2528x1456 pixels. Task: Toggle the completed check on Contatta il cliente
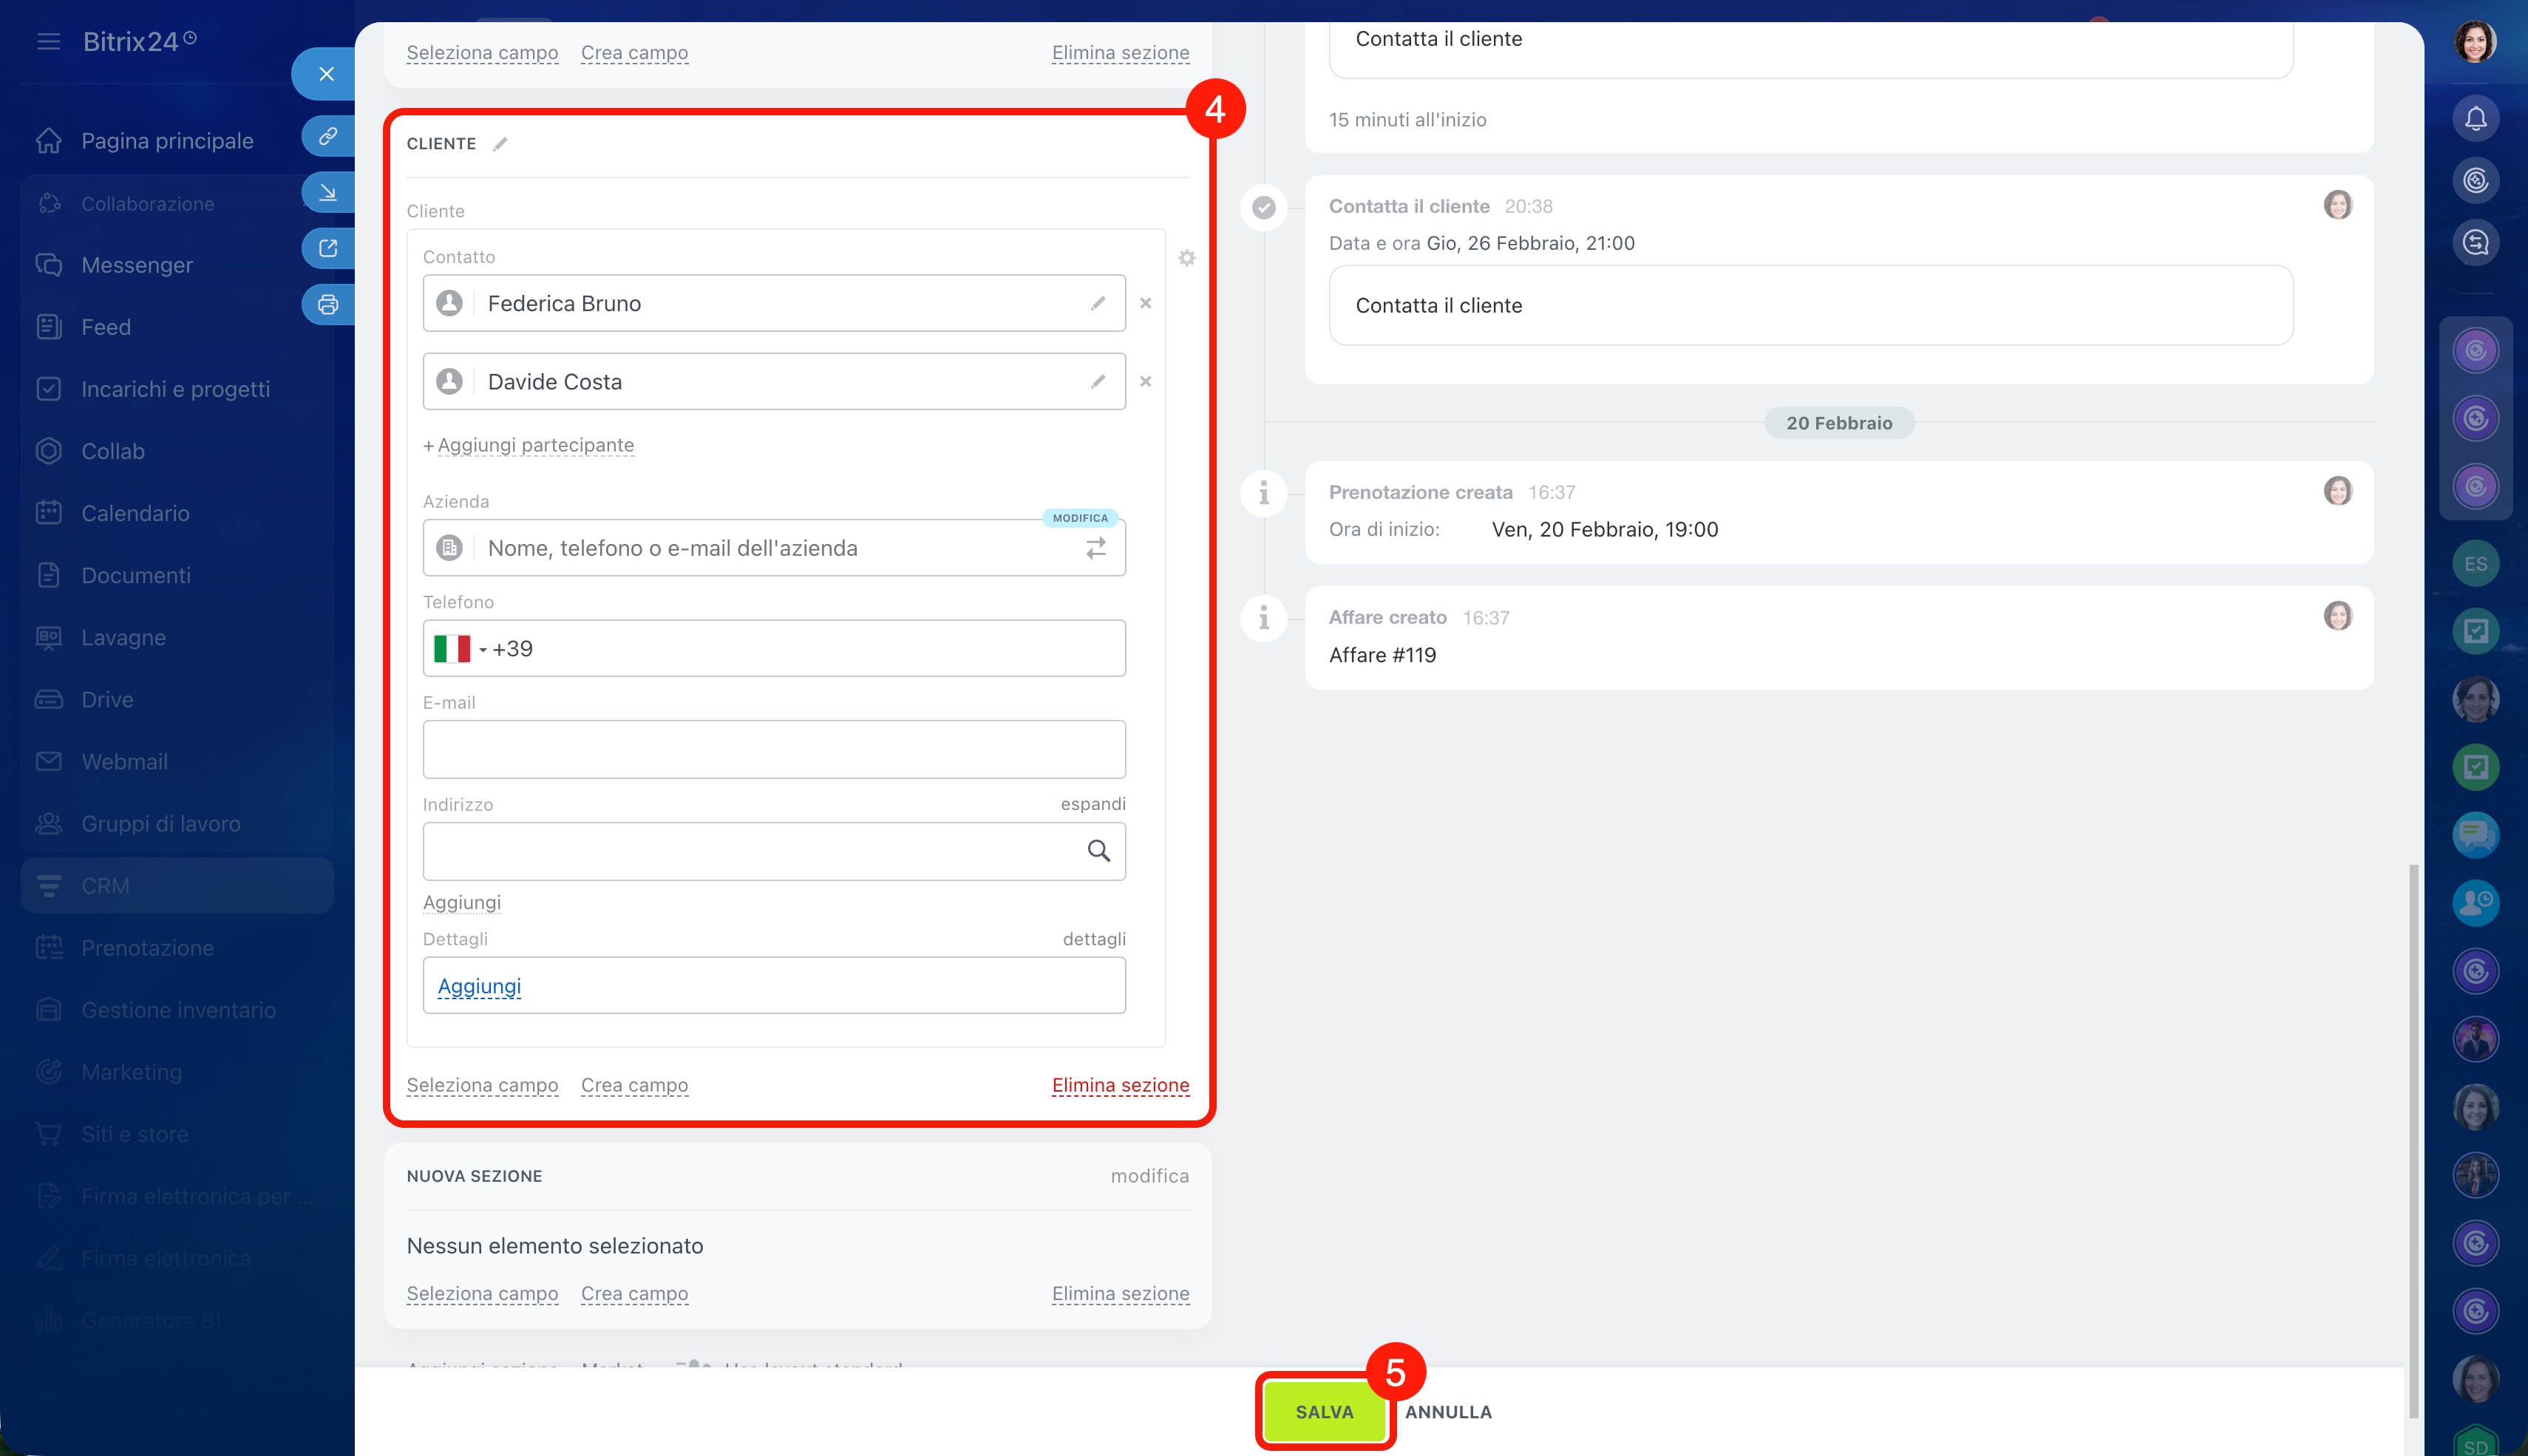coord(1264,207)
